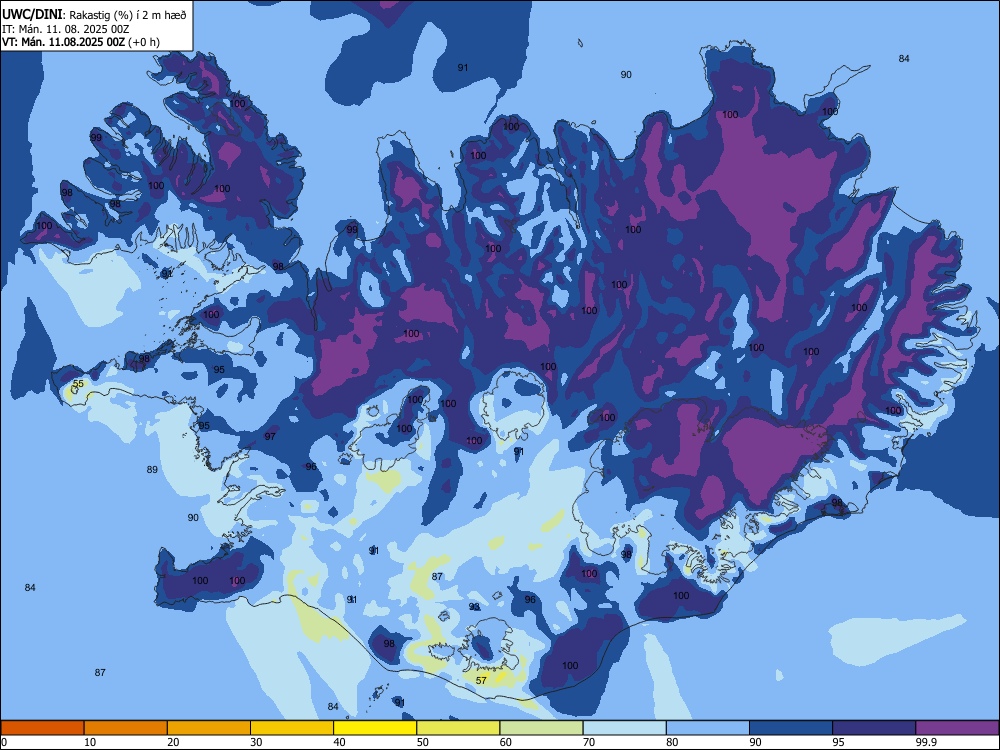Click the 'IT: Mán. 11. 08. 2025 00Z' line
This screenshot has height=750, width=1000.
pos(66,29)
